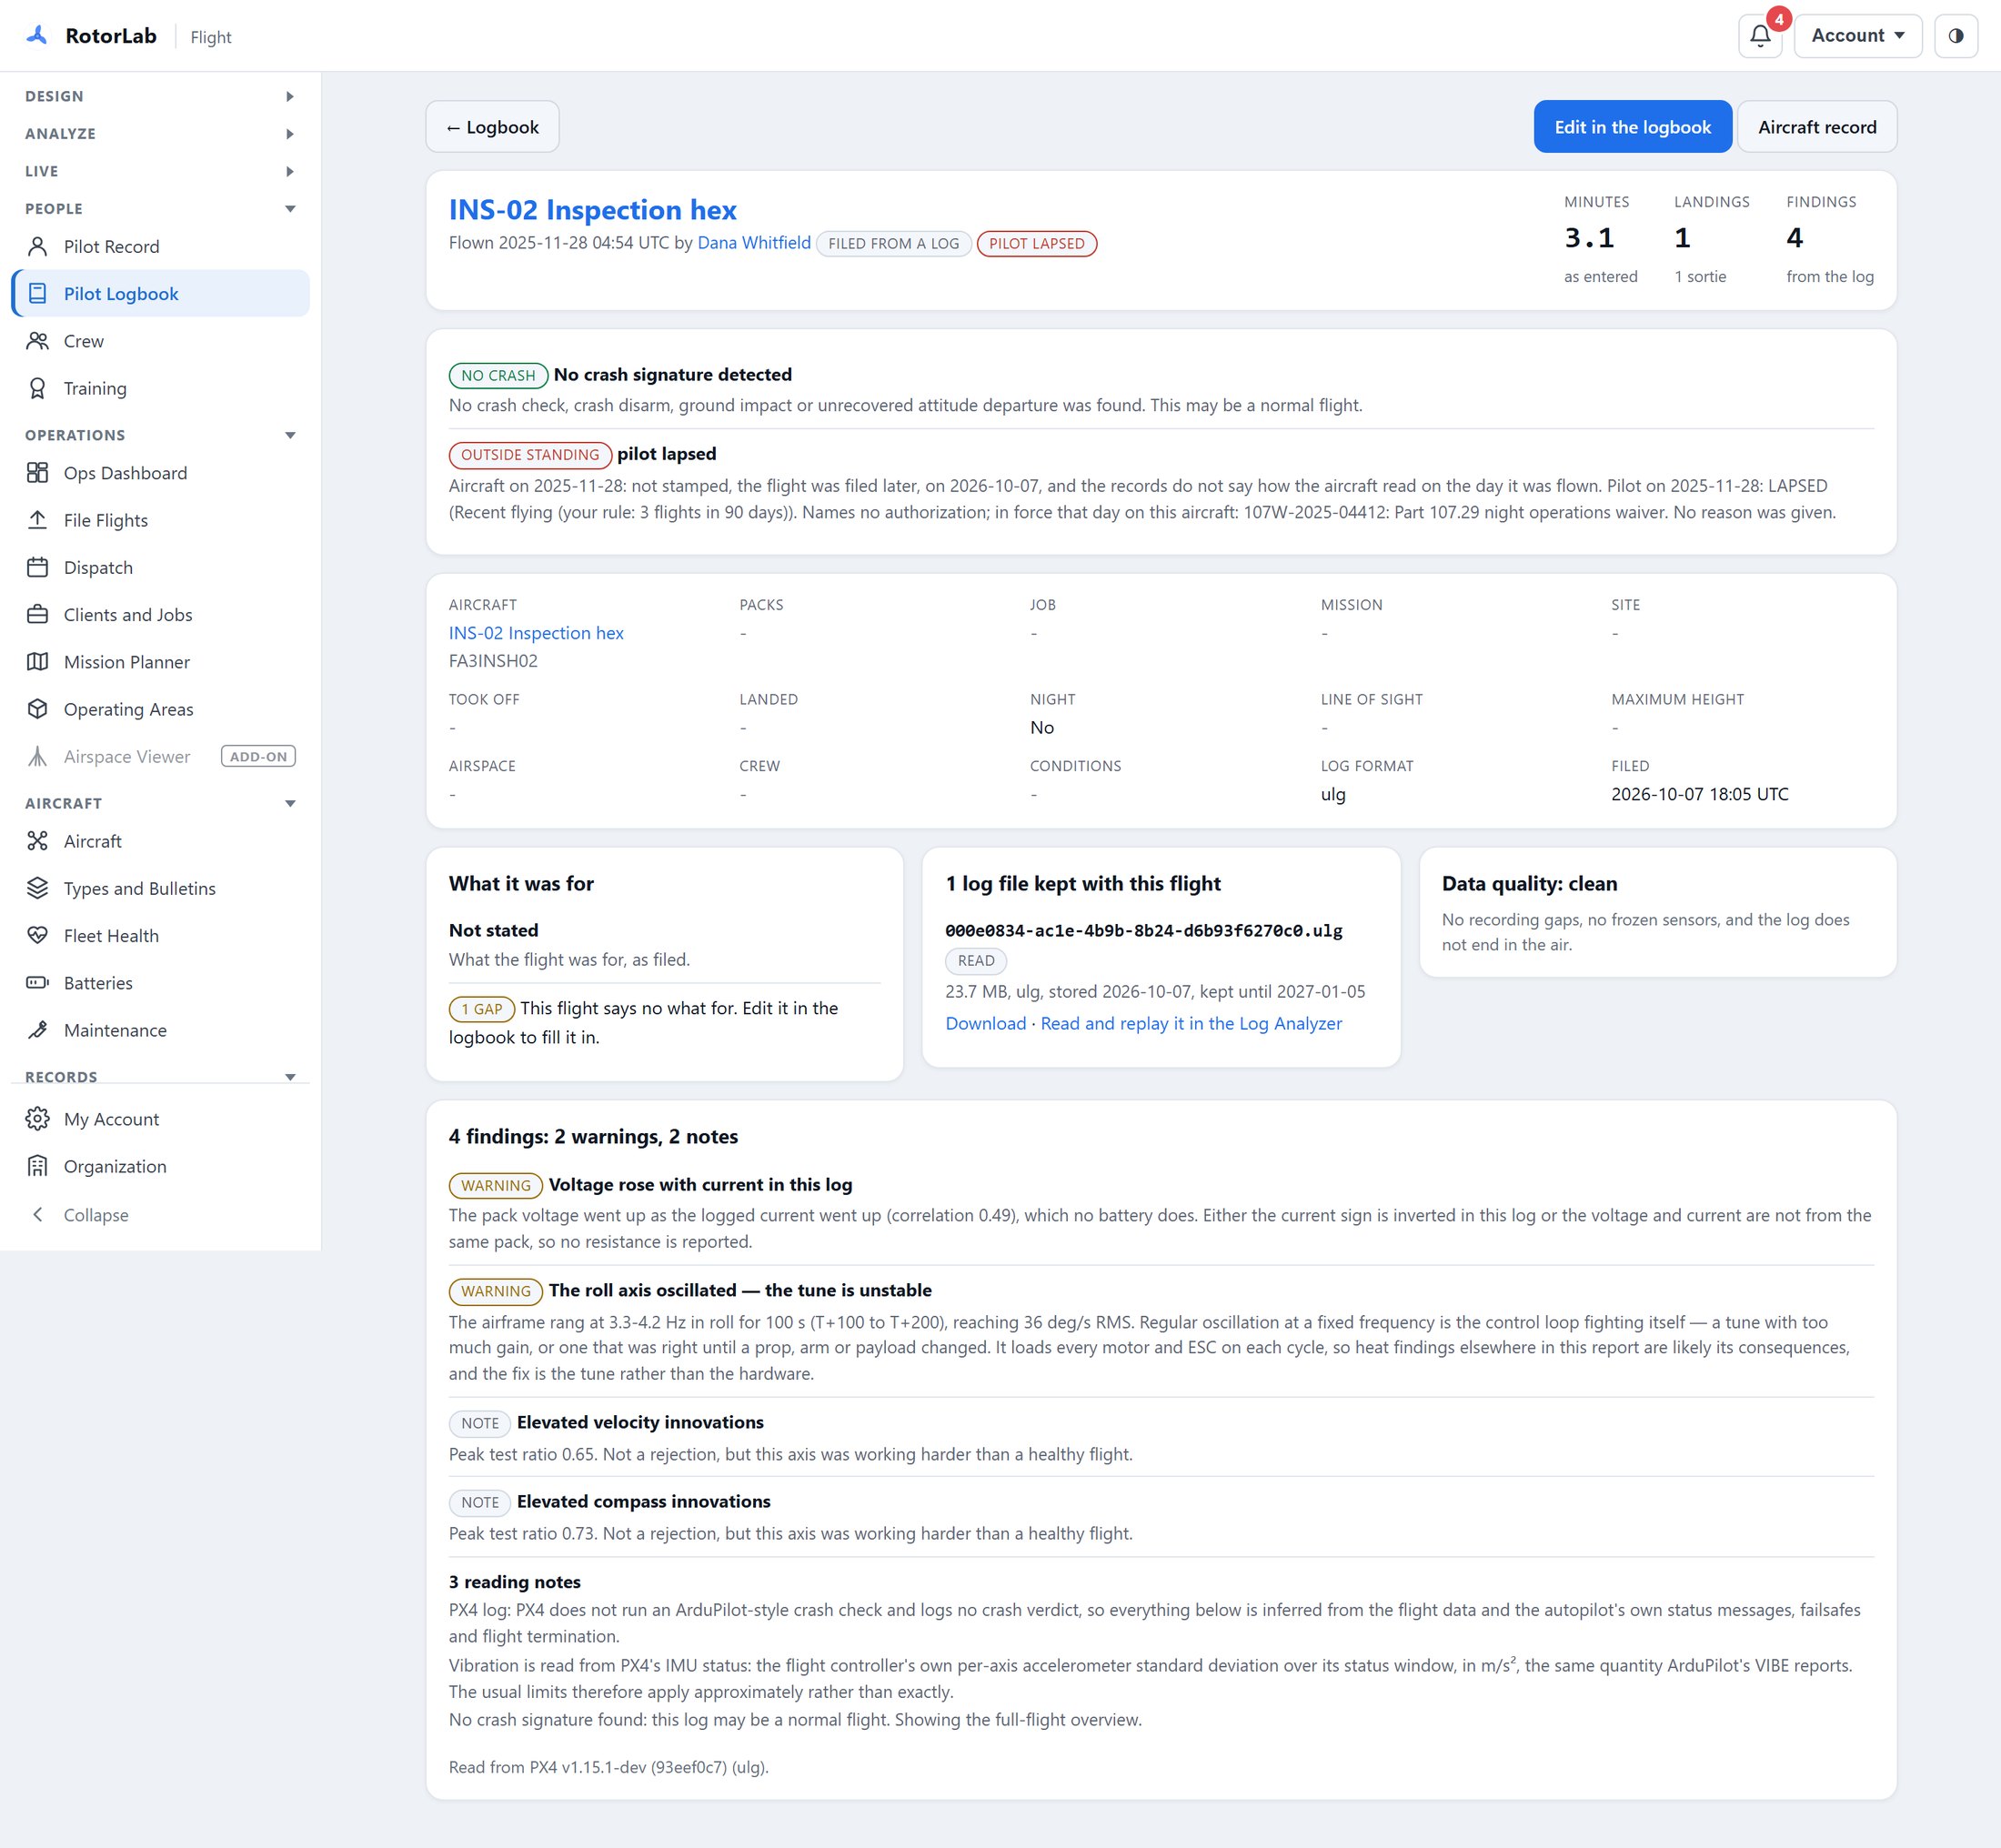Open the notifications bell
The image size is (2001, 1848).
(x=1760, y=36)
